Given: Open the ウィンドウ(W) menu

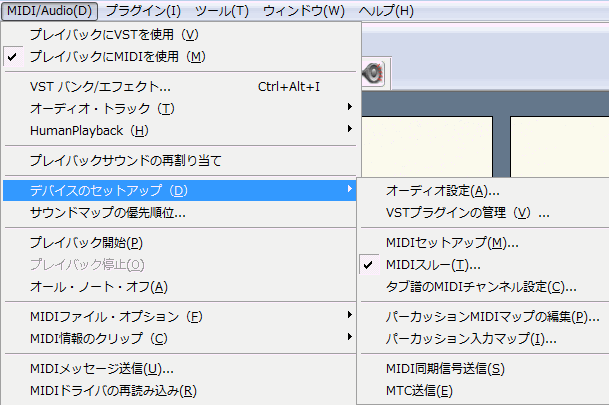Looking at the screenshot, I should click(x=304, y=10).
